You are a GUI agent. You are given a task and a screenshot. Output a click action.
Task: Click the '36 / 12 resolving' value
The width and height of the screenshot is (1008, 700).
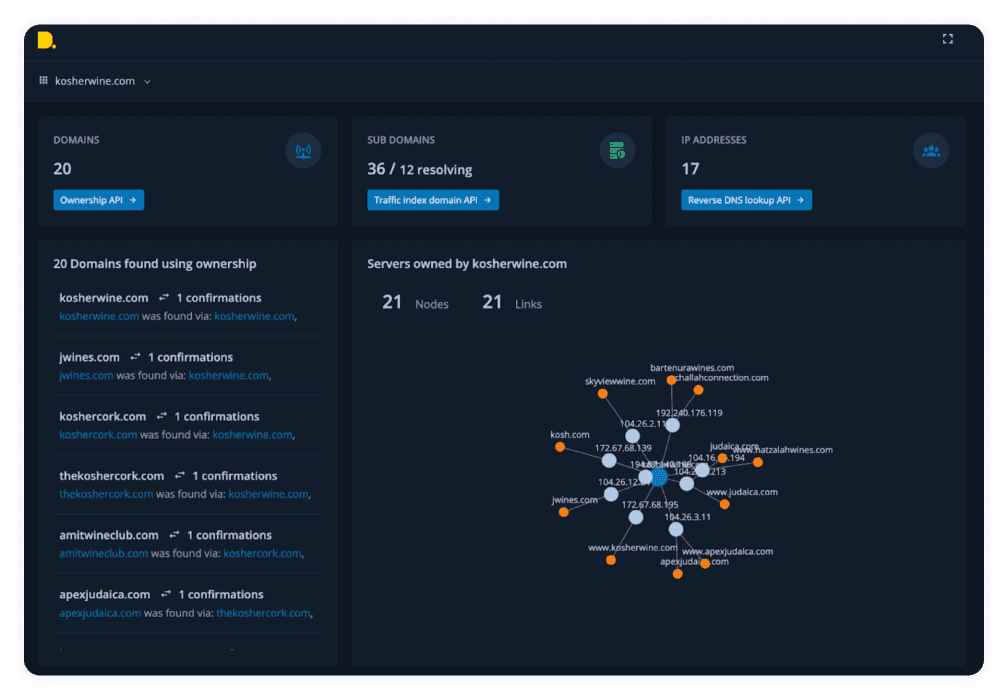(420, 169)
